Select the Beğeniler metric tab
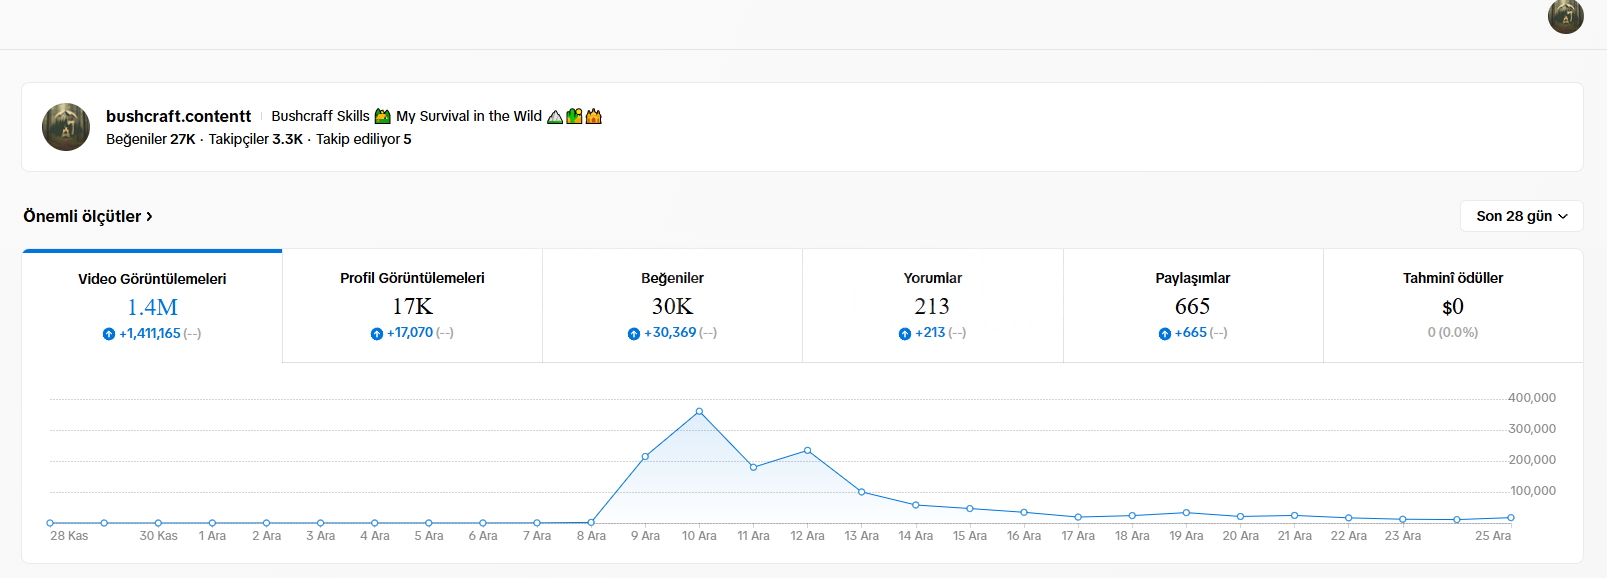This screenshot has width=1607, height=578. point(672,306)
